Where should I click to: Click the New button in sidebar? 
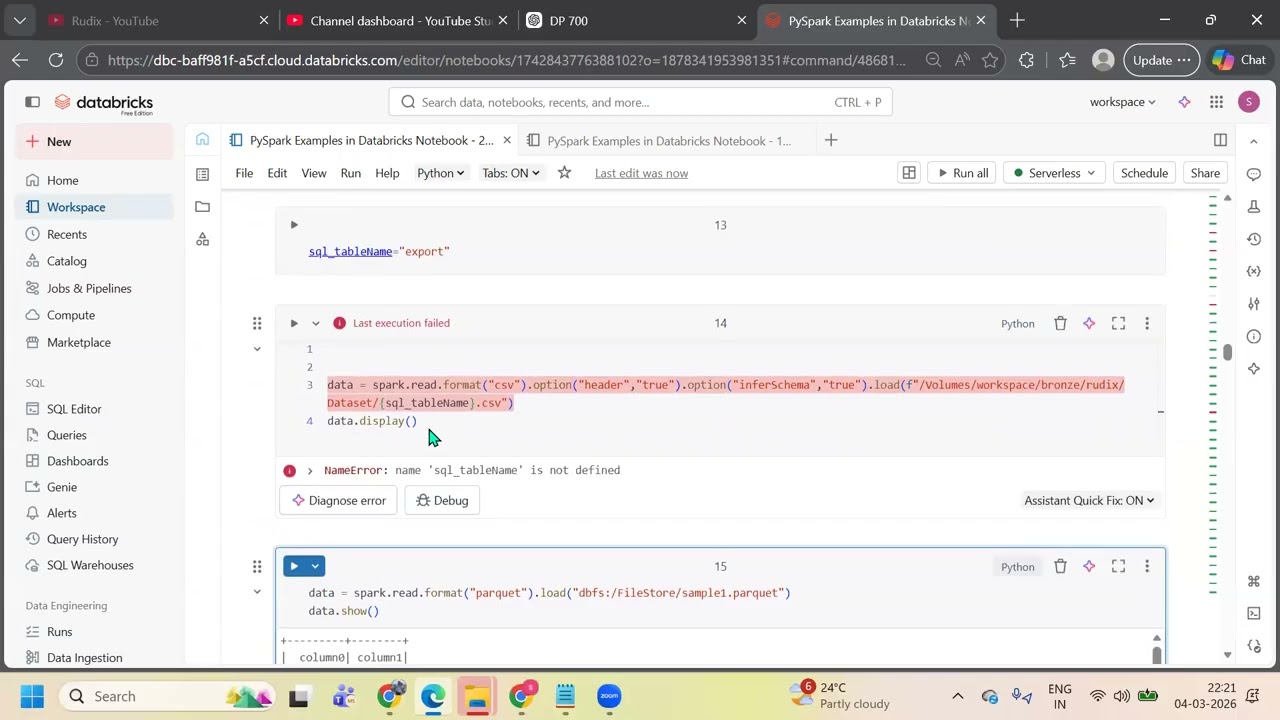point(94,141)
